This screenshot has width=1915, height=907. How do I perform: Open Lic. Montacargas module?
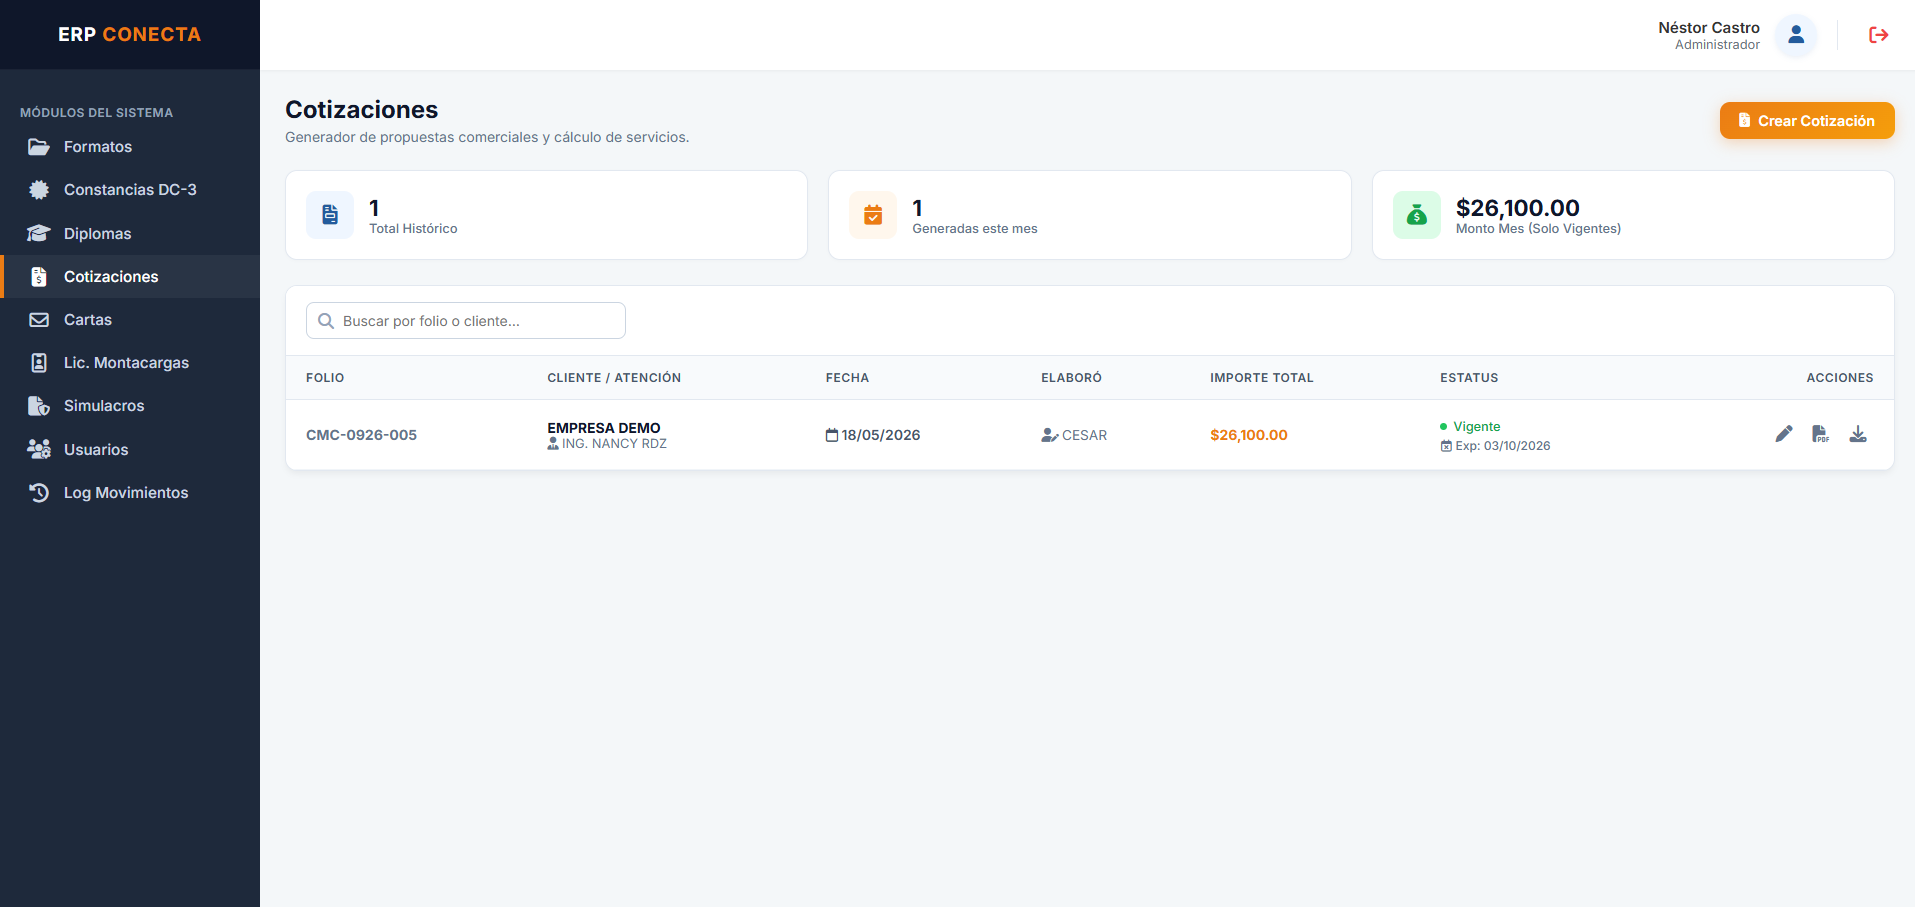coord(130,363)
